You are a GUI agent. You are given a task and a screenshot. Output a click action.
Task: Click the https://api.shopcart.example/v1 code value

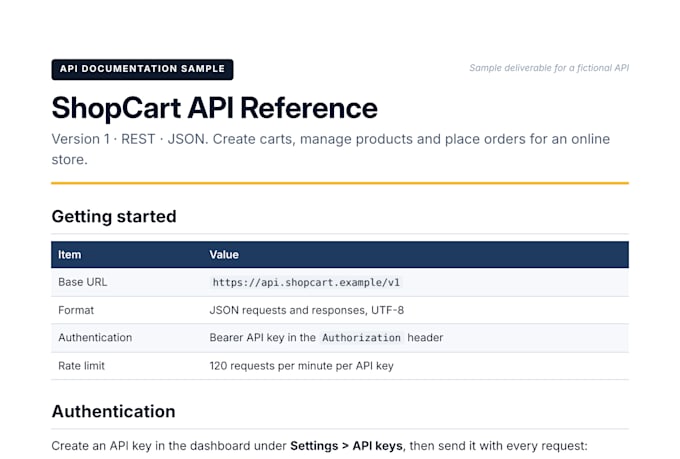pyautogui.click(x=306, y=282)
